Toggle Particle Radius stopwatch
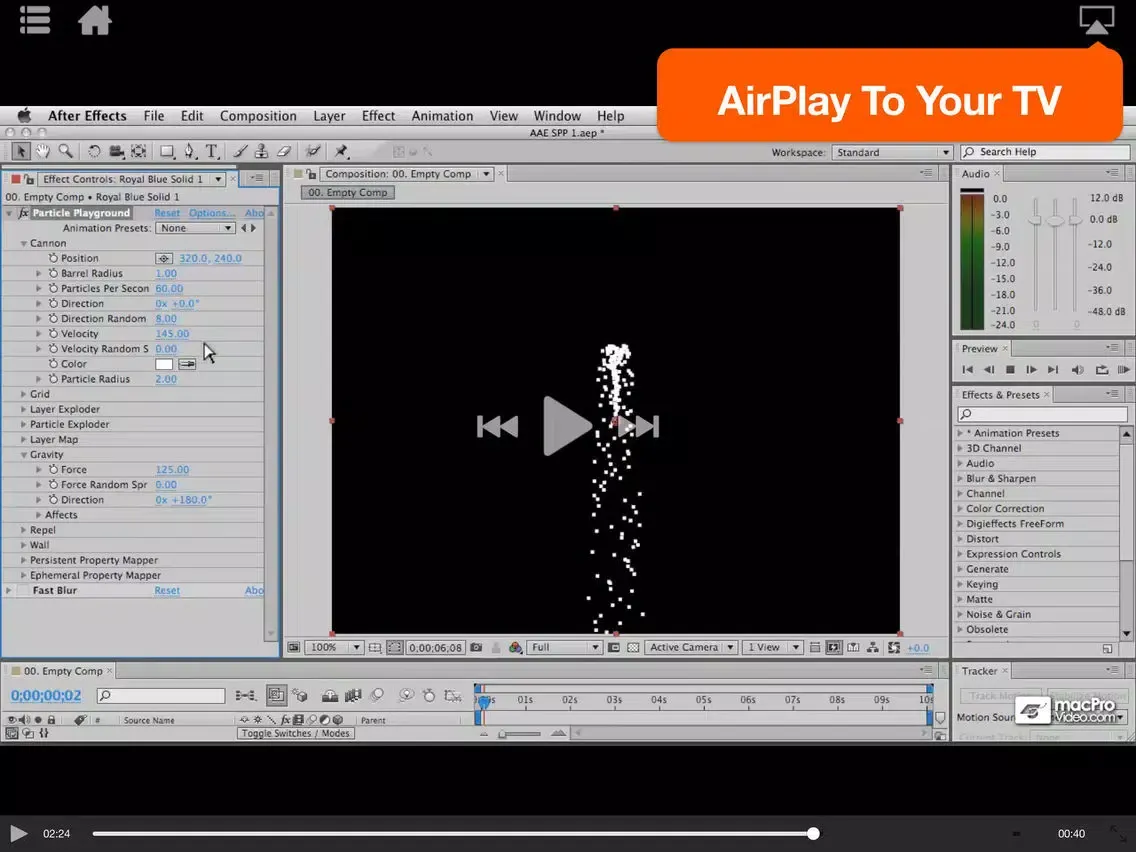 tap(53, 379)
